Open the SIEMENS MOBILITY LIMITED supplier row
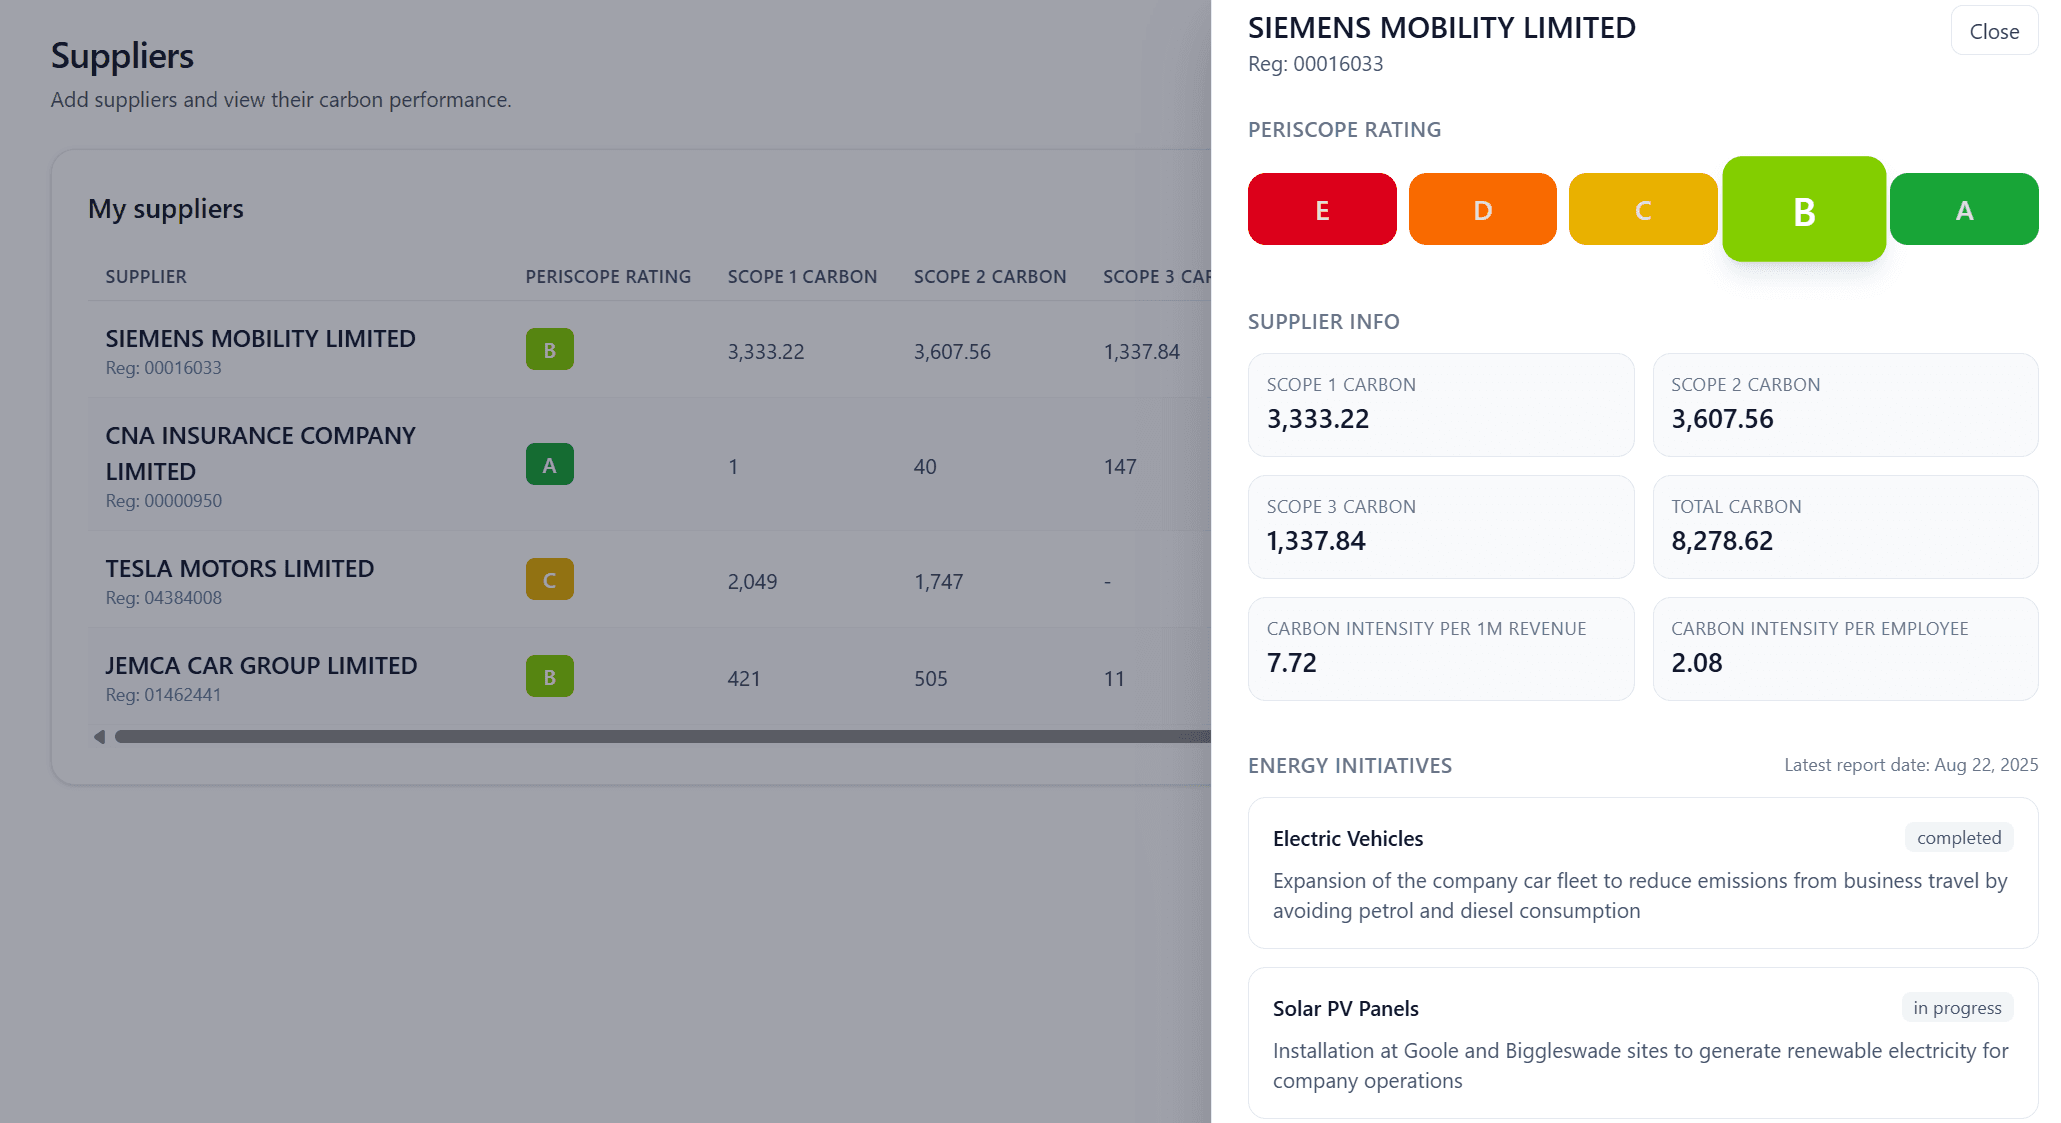Viewport: 2061px width, 1123px height. 261,338
